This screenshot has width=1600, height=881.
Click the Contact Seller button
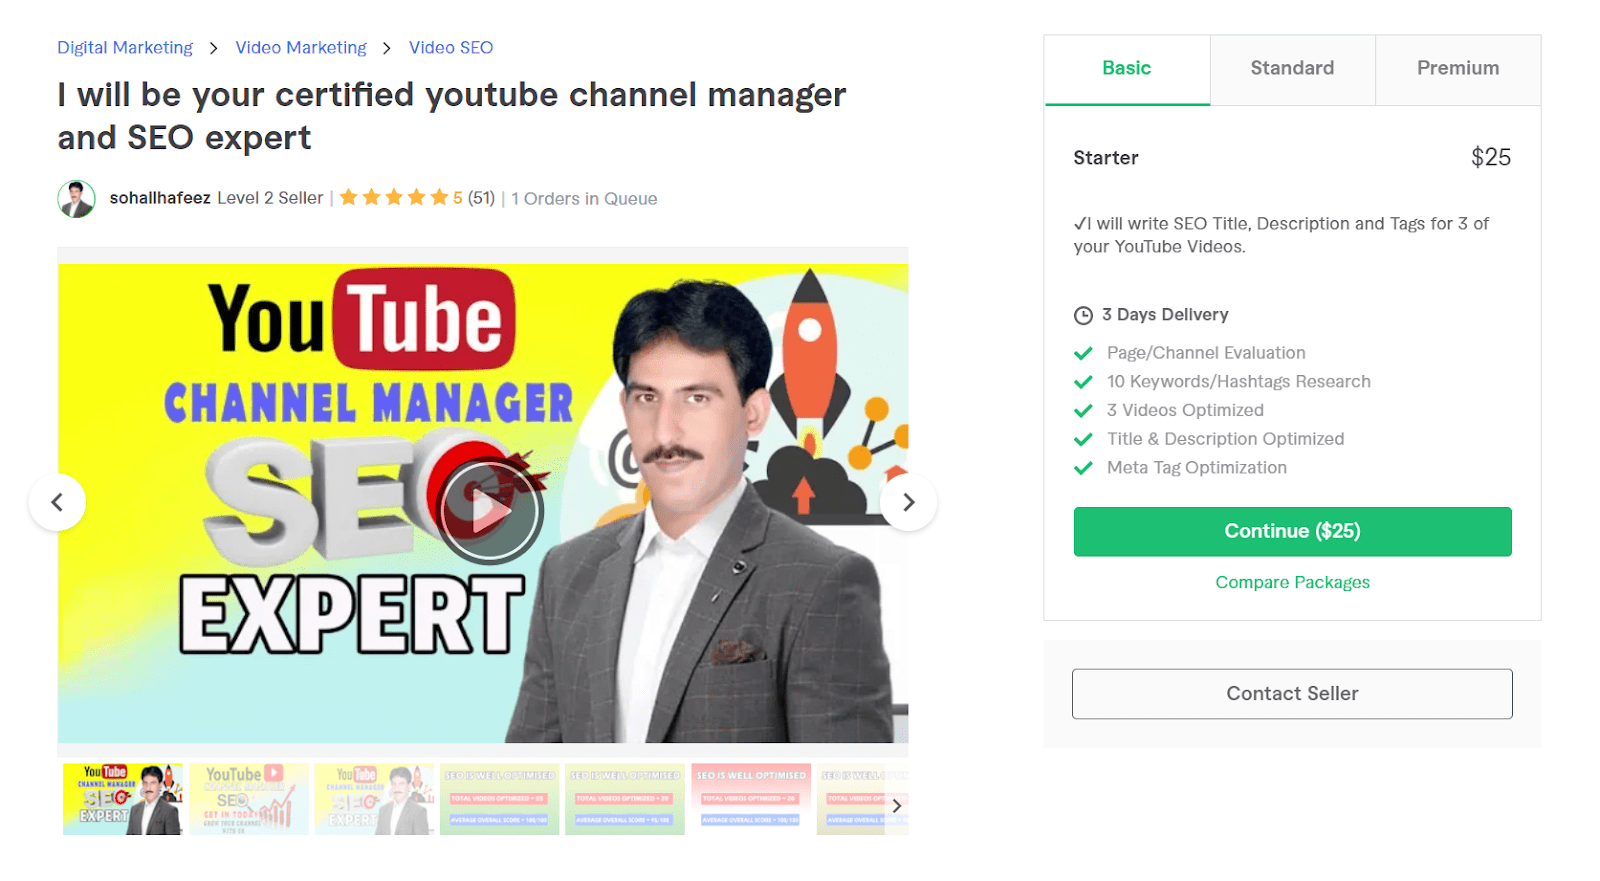pos(1292,694)
